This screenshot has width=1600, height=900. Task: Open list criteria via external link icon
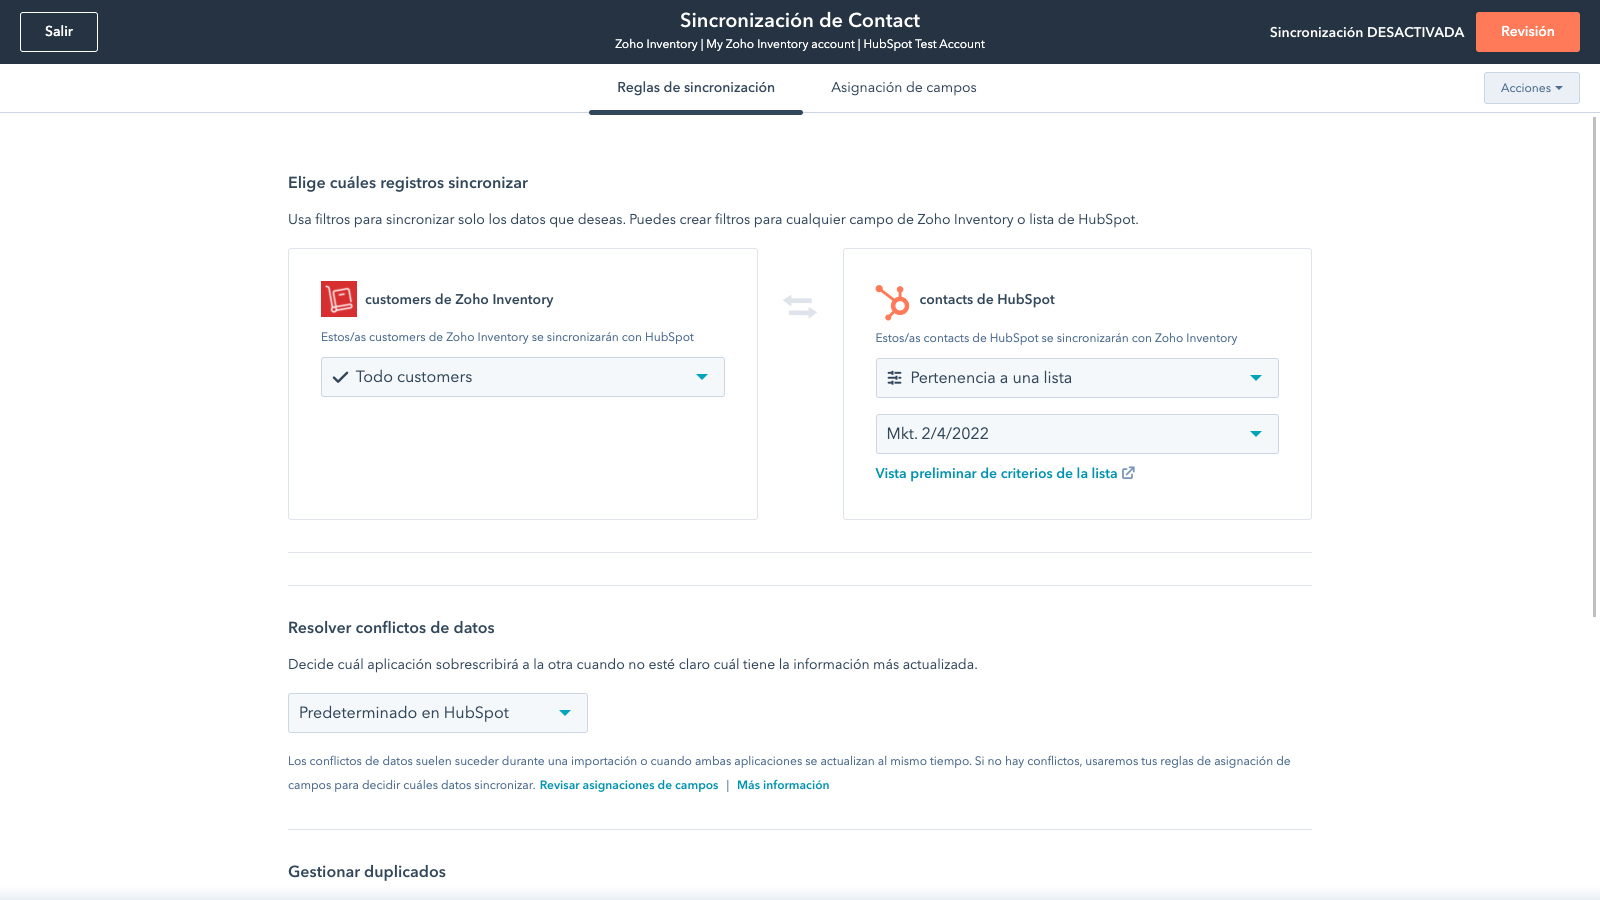(1128, 473)
